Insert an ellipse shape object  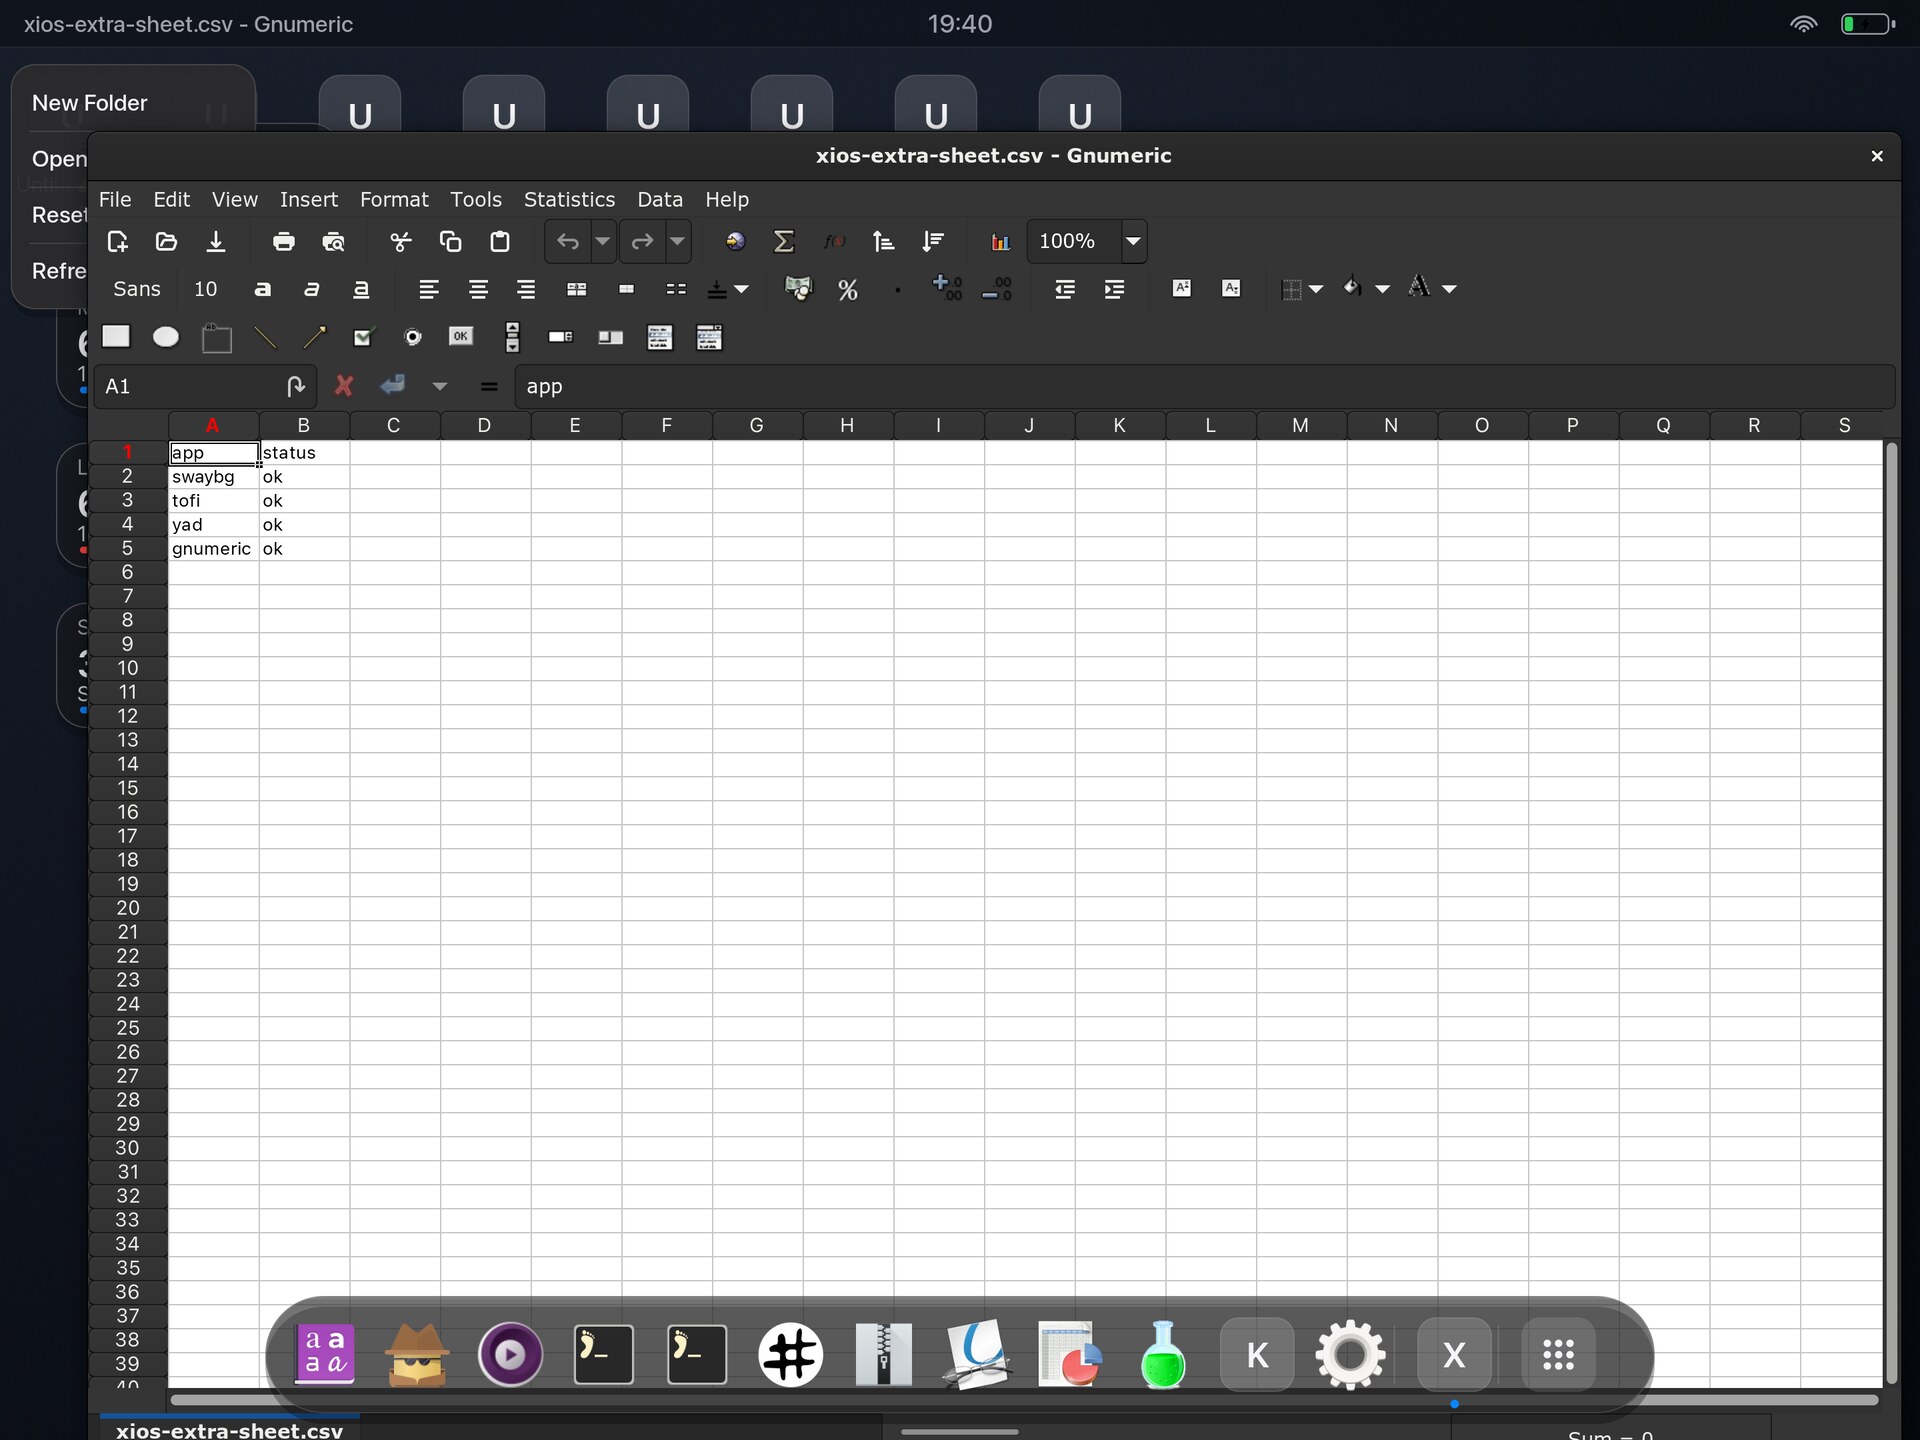click(x=166, y=337)
